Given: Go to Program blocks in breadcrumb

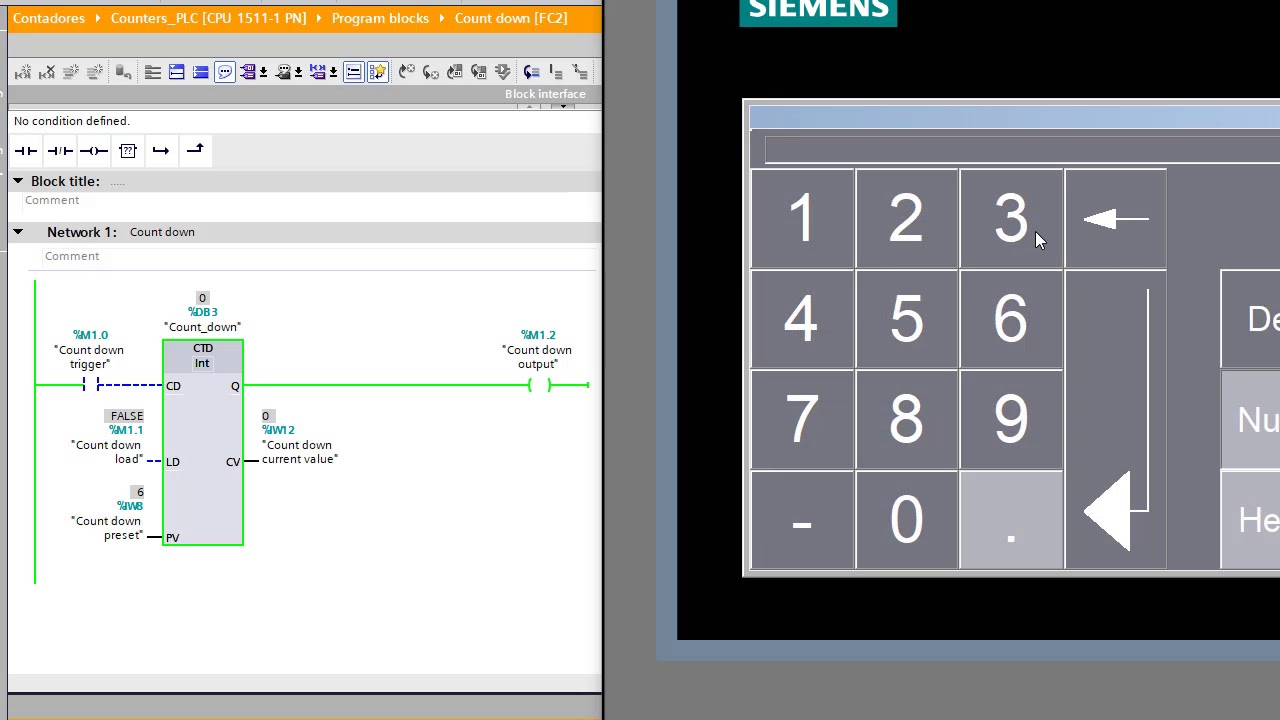Looking at the screenshot, I should coord(380,18).
